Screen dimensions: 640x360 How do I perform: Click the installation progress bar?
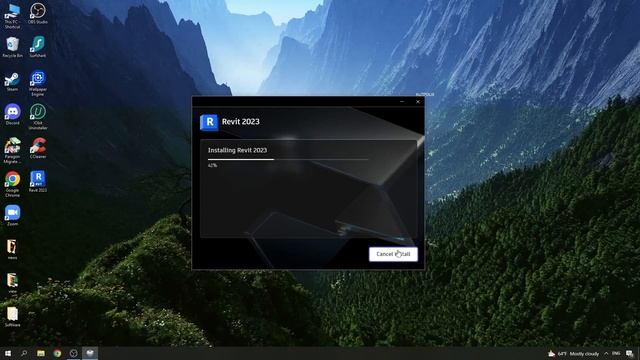(288, 159)
